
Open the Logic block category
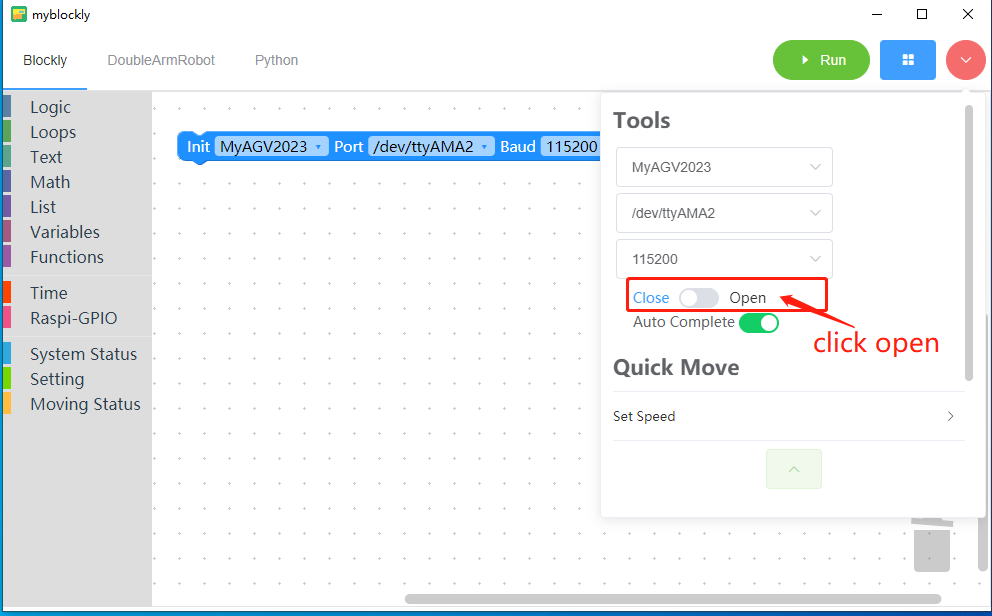tap(77, 107)
